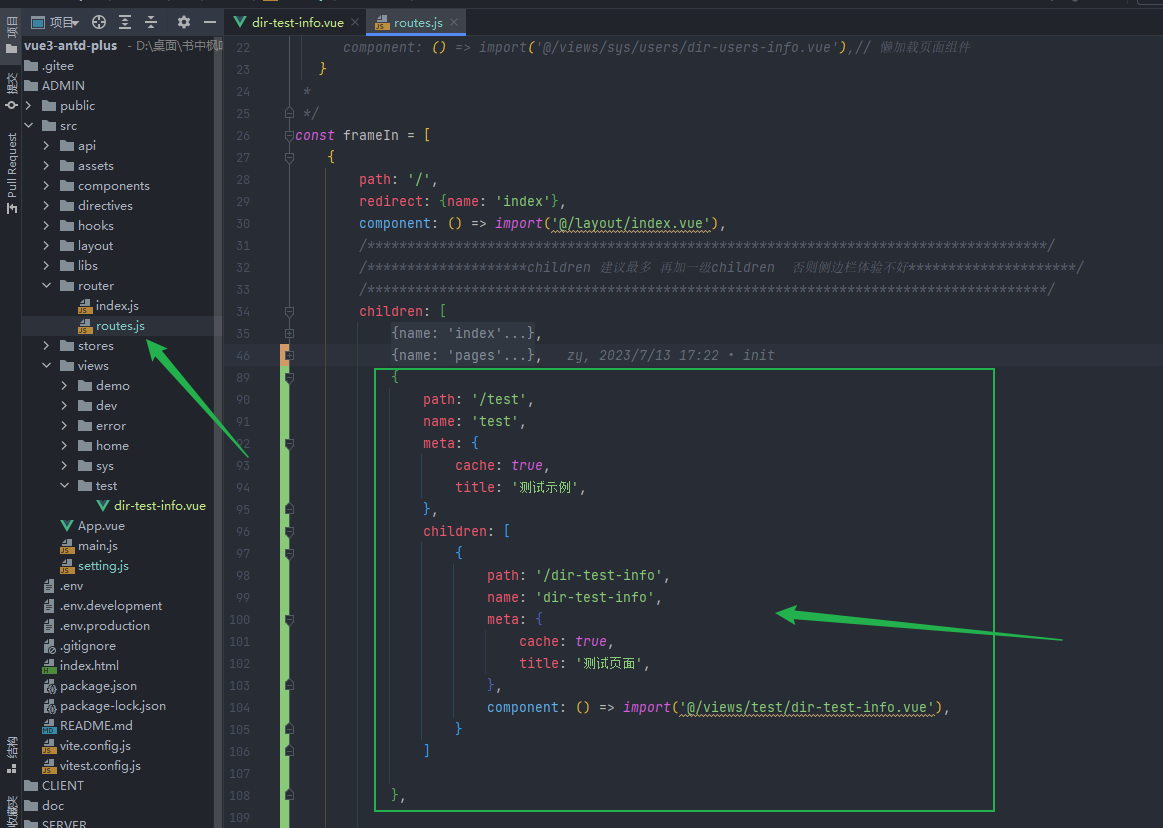
Task: Expand the public folder
Action: point(29,105)
